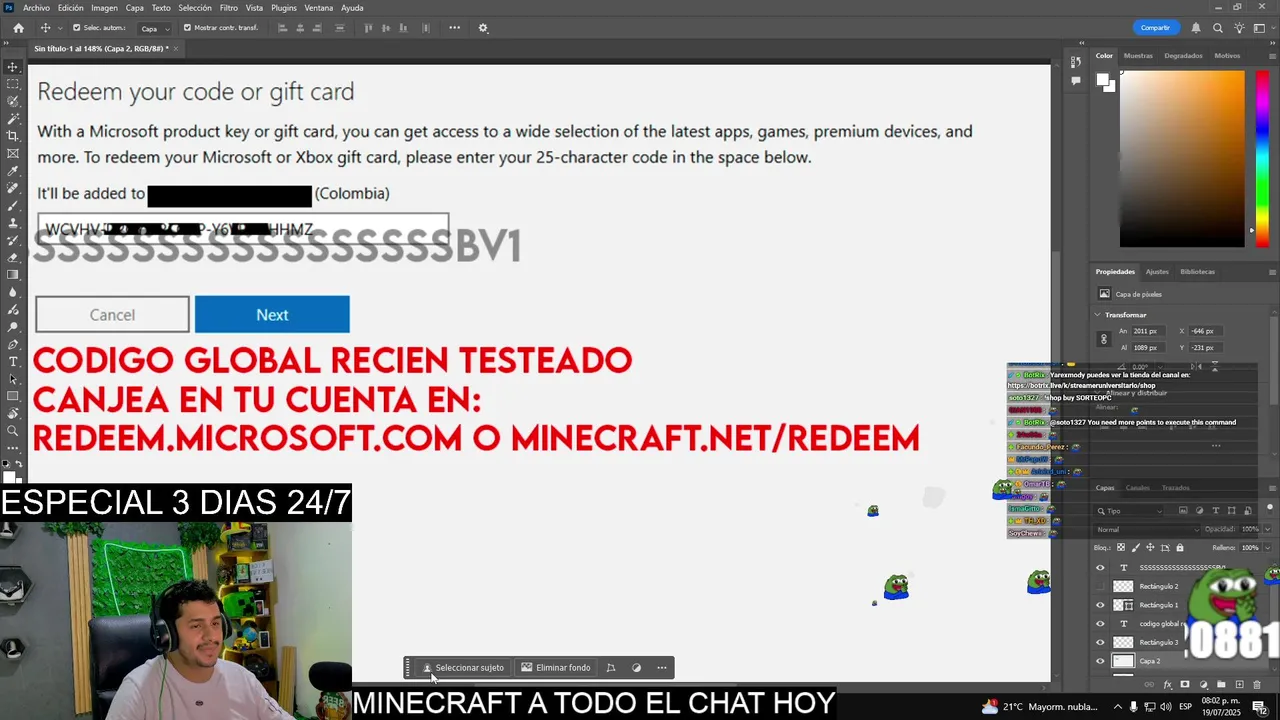1280x720 pixels.
Task: Click the foreground color swatch in Color panel
Action: (x=1102, y=80)
